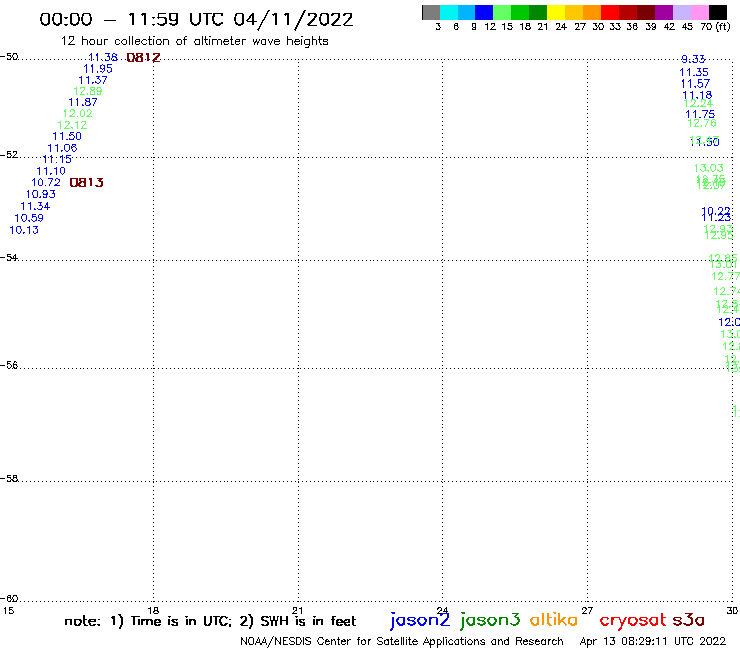Click wave height value 11.10
The height and width of the screenshot is (650, 740).
coord(51,171)
